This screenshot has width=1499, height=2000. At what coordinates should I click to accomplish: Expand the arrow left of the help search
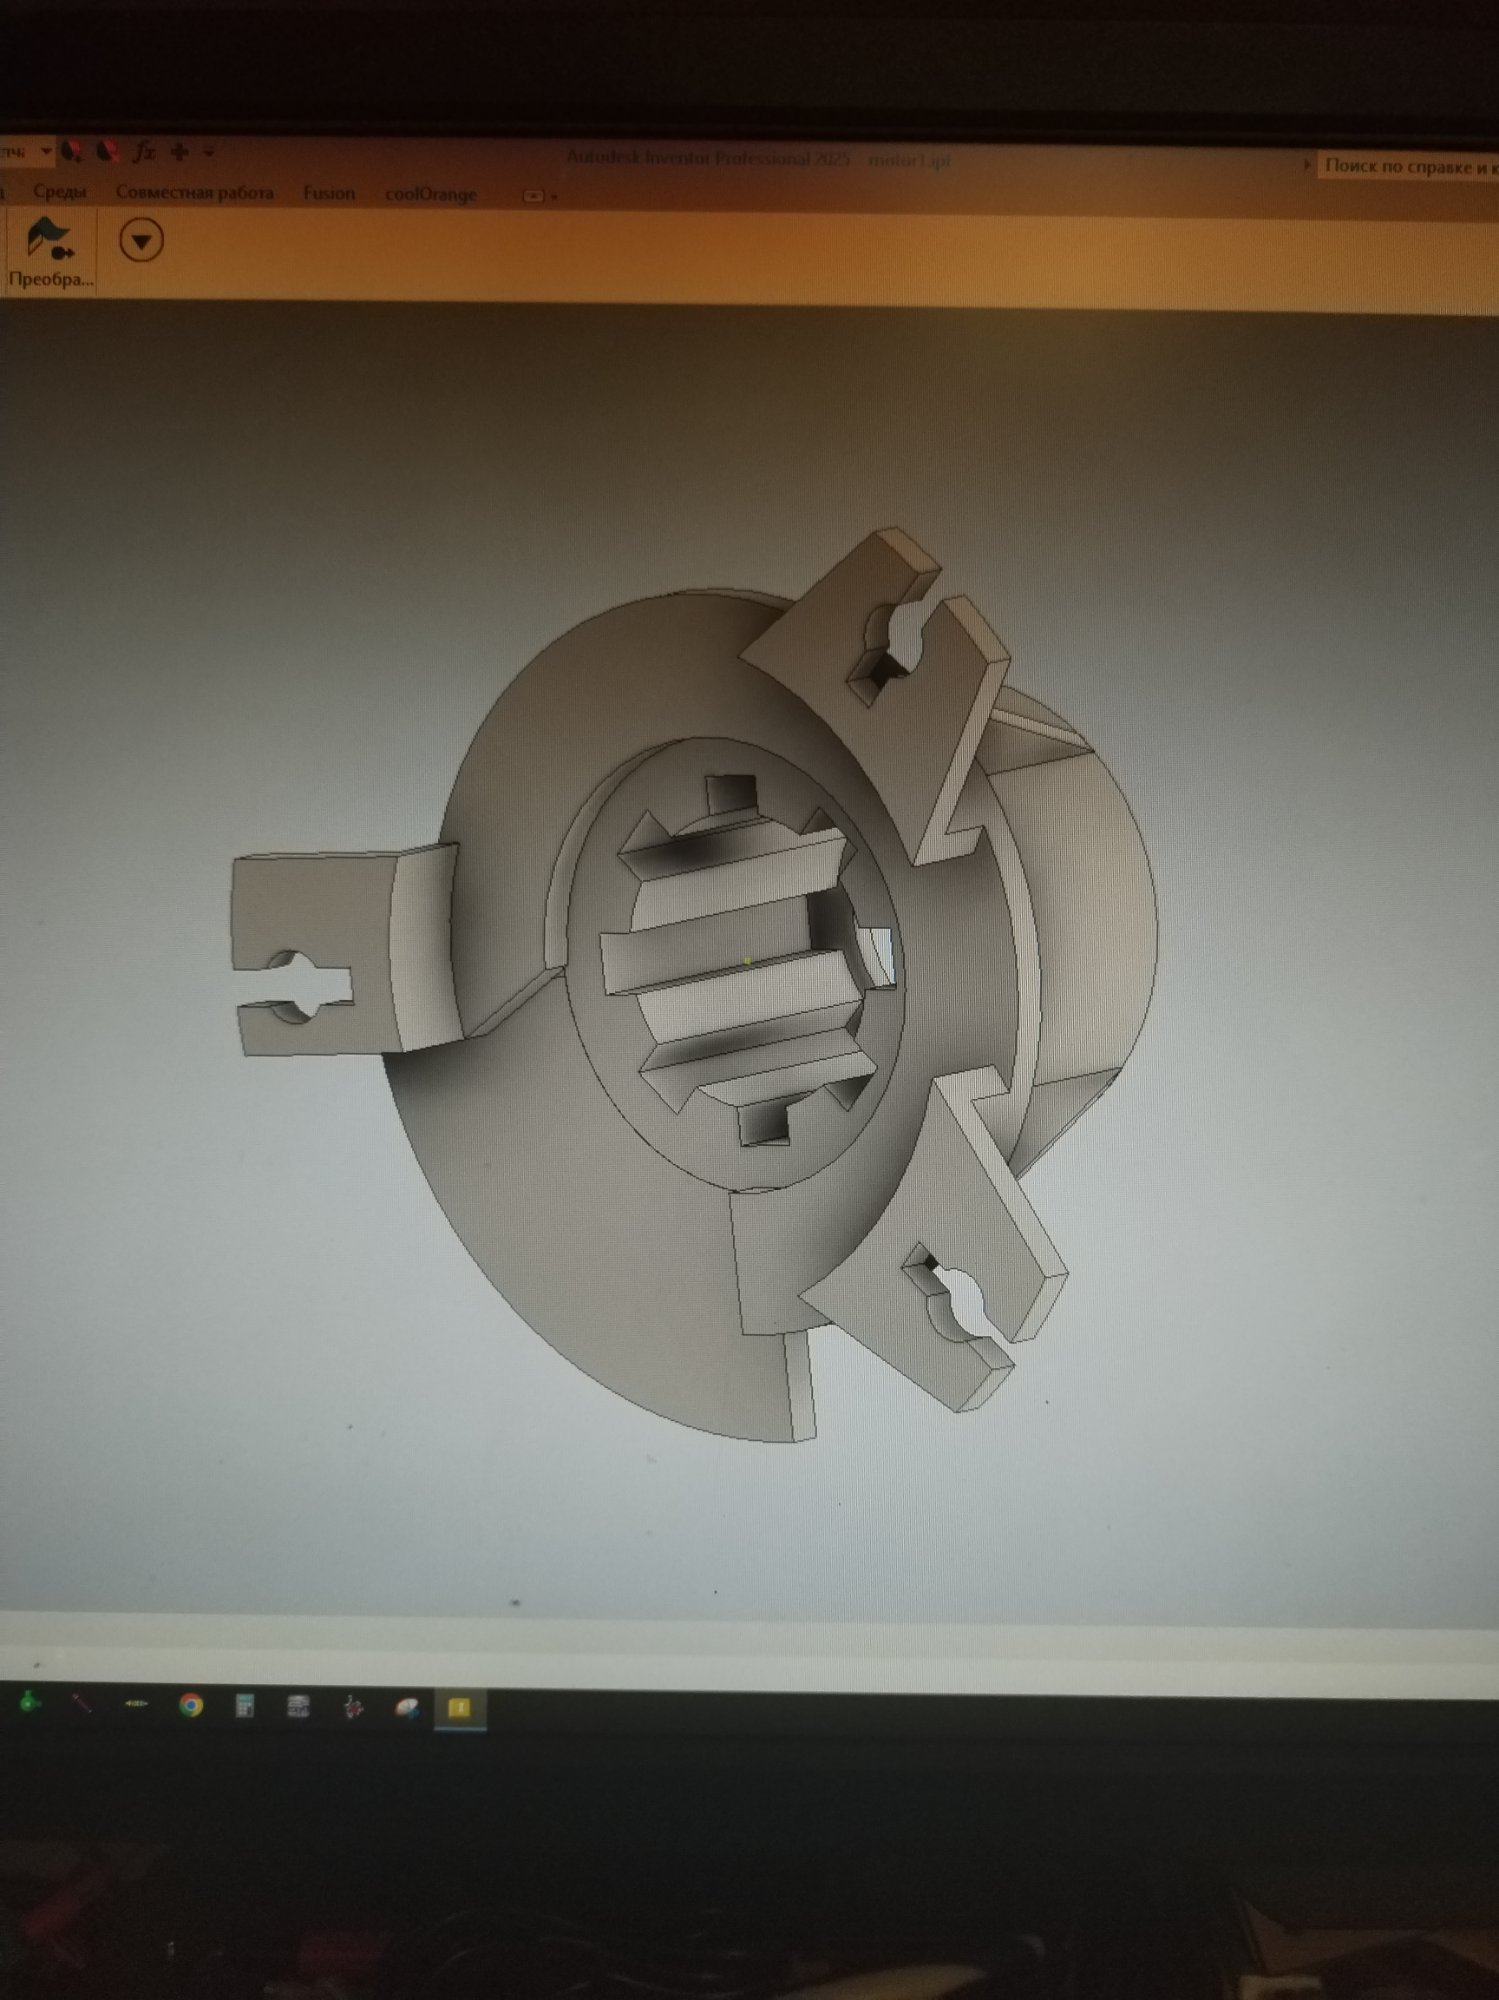1307,164
